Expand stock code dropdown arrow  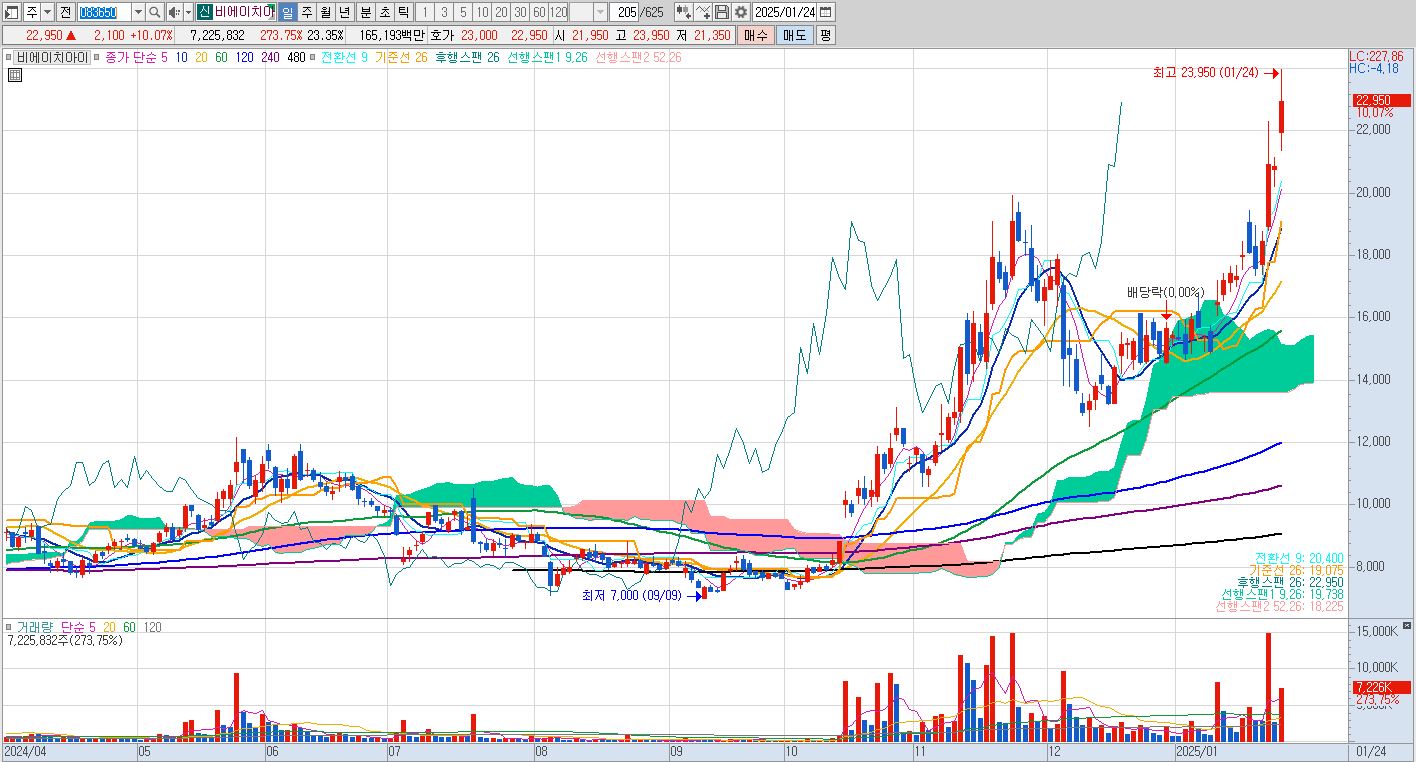click(138, 12)
